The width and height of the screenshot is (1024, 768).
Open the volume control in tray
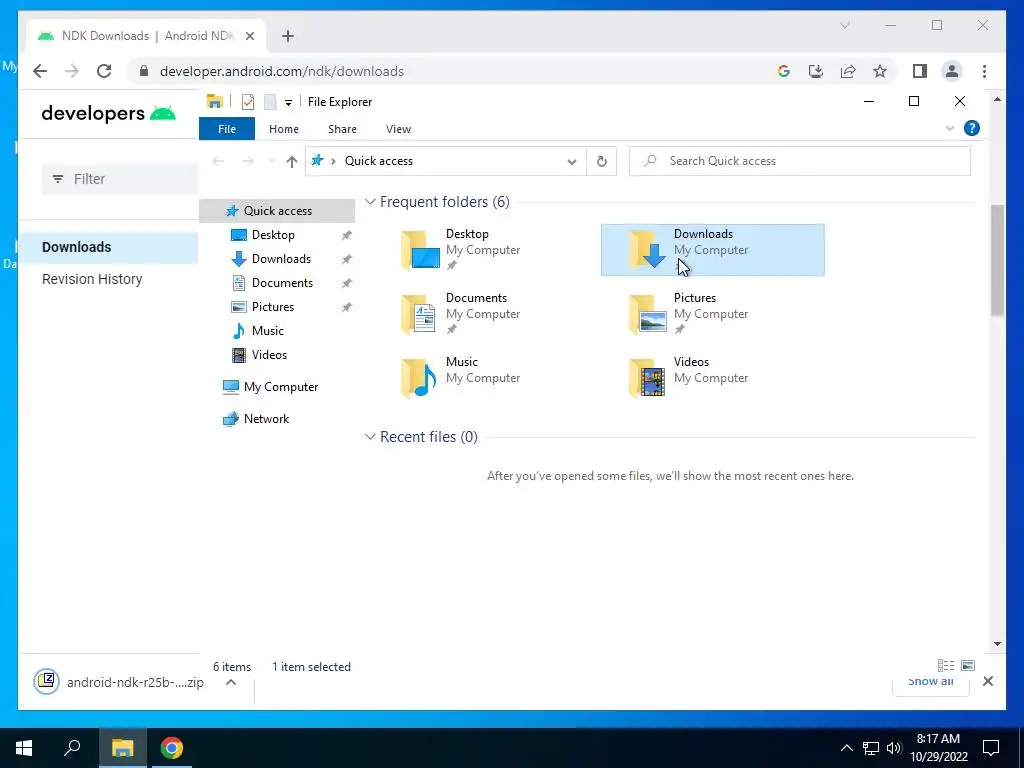pyautogui.click(x=894, y=748)
